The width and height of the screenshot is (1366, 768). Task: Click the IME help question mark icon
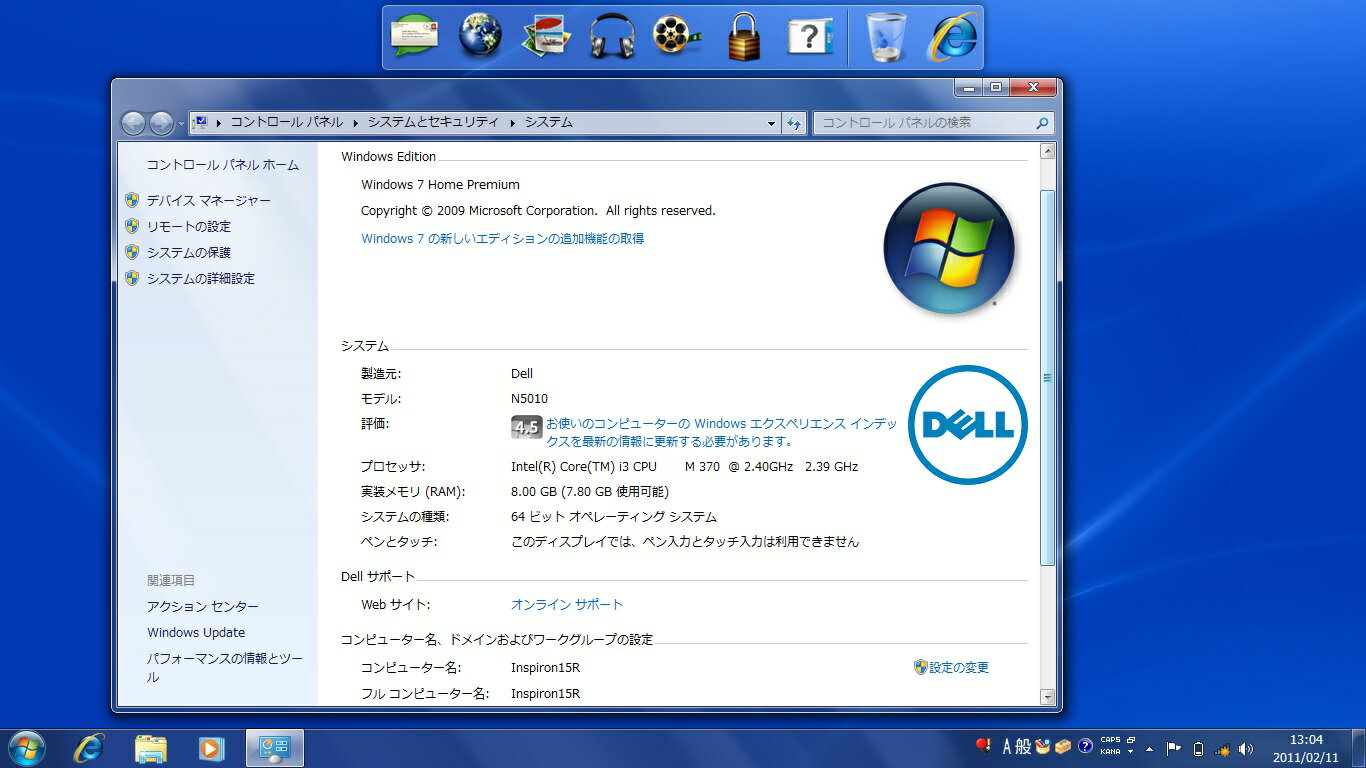click(1085, 747)
